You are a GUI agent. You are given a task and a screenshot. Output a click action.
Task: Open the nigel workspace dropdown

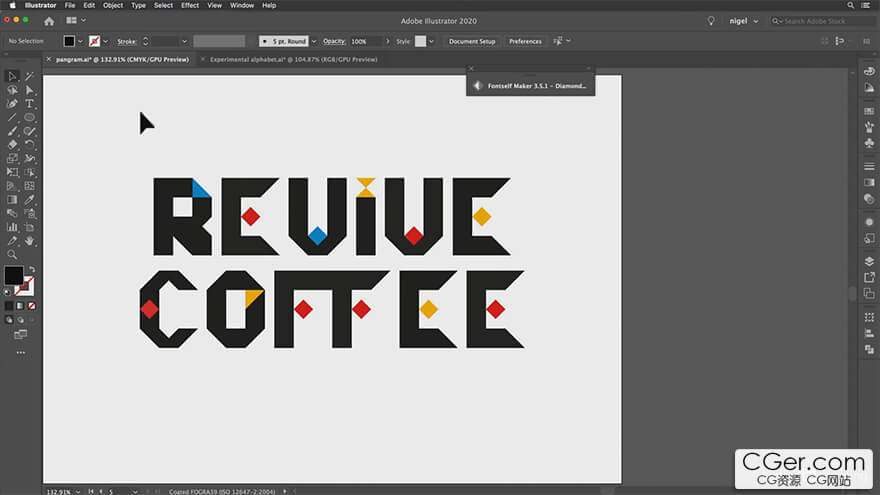tap(744, 21)
